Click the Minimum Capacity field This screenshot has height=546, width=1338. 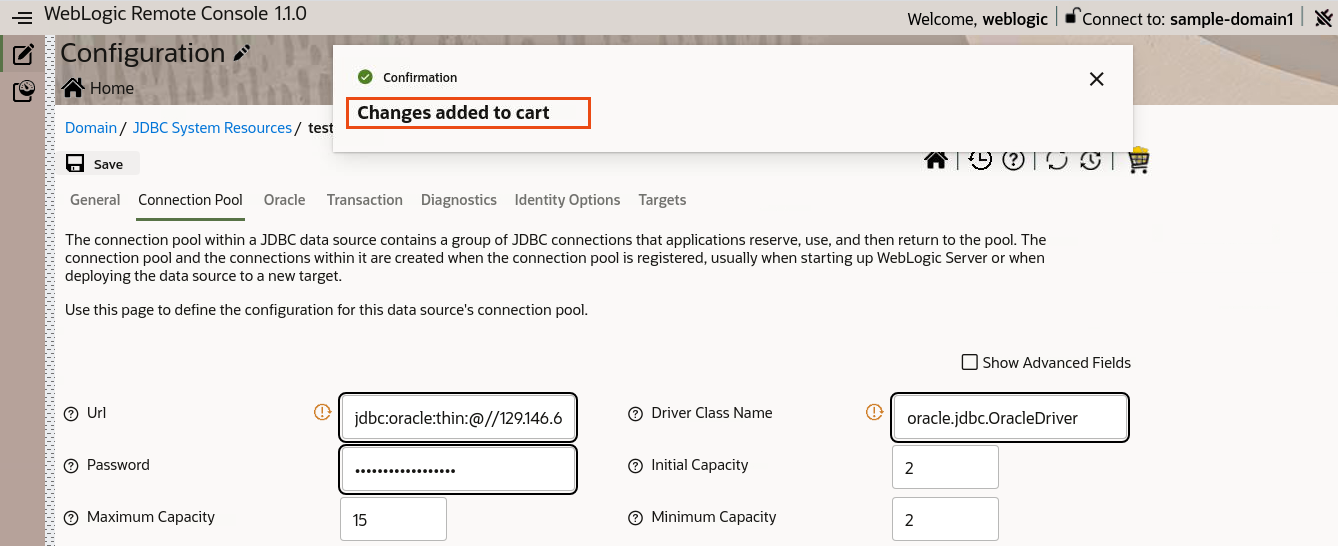point(945,520)
